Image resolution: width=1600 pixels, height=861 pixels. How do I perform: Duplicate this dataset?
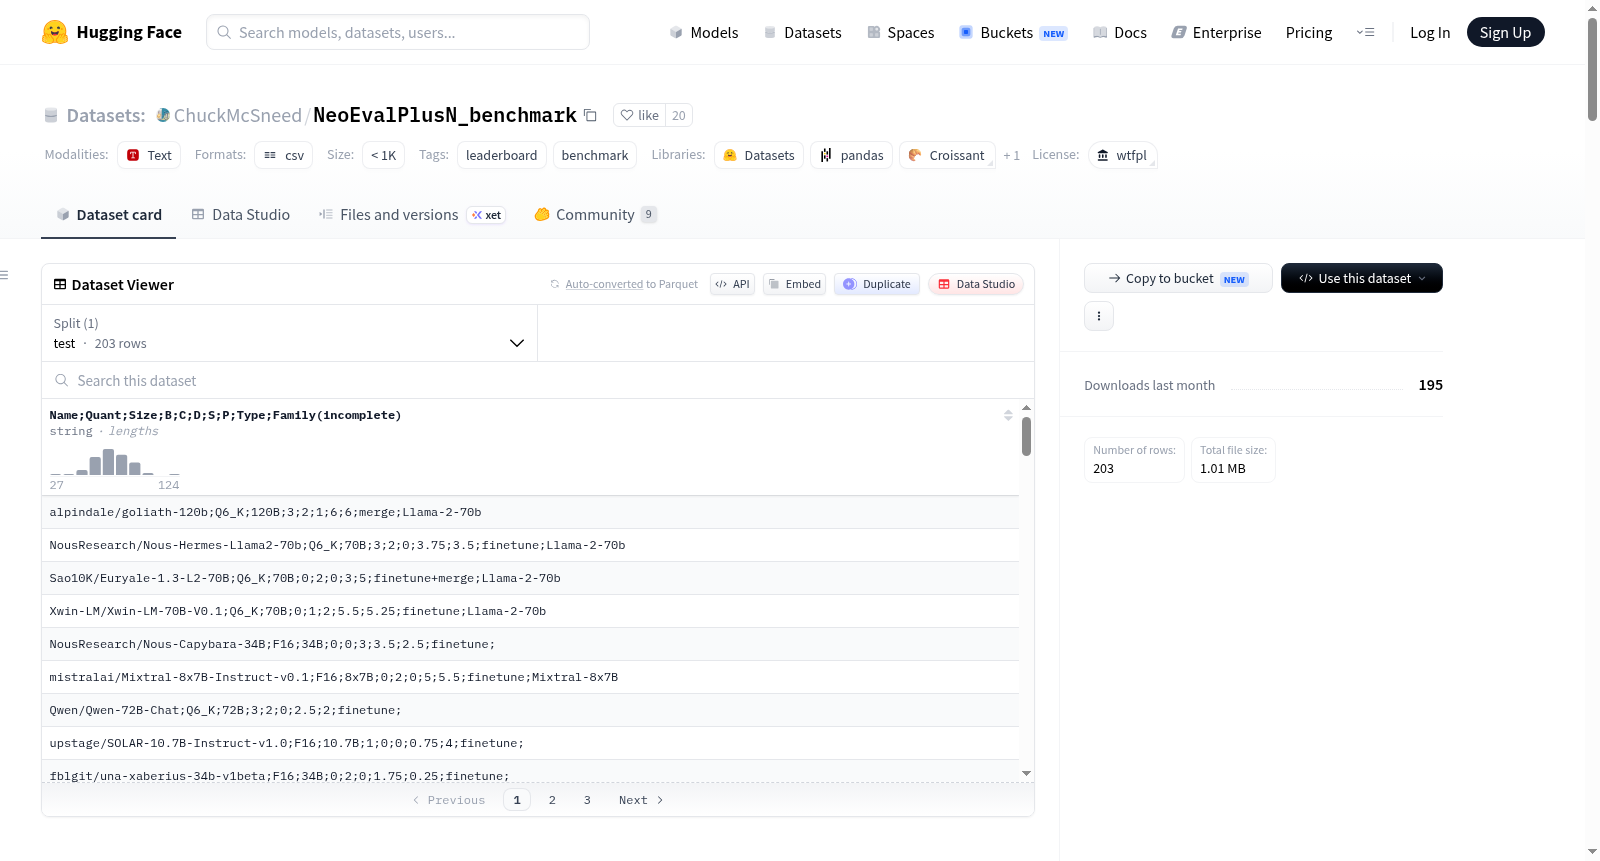(x=877, y=284)
